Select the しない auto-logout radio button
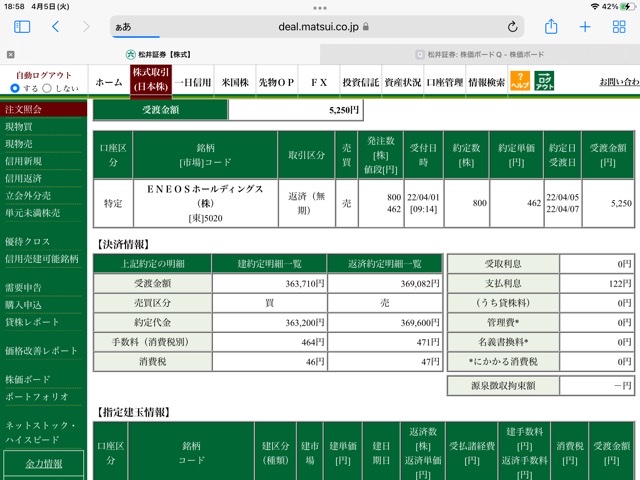Viewport: 640px width, 480px height. tap(47, 88)
